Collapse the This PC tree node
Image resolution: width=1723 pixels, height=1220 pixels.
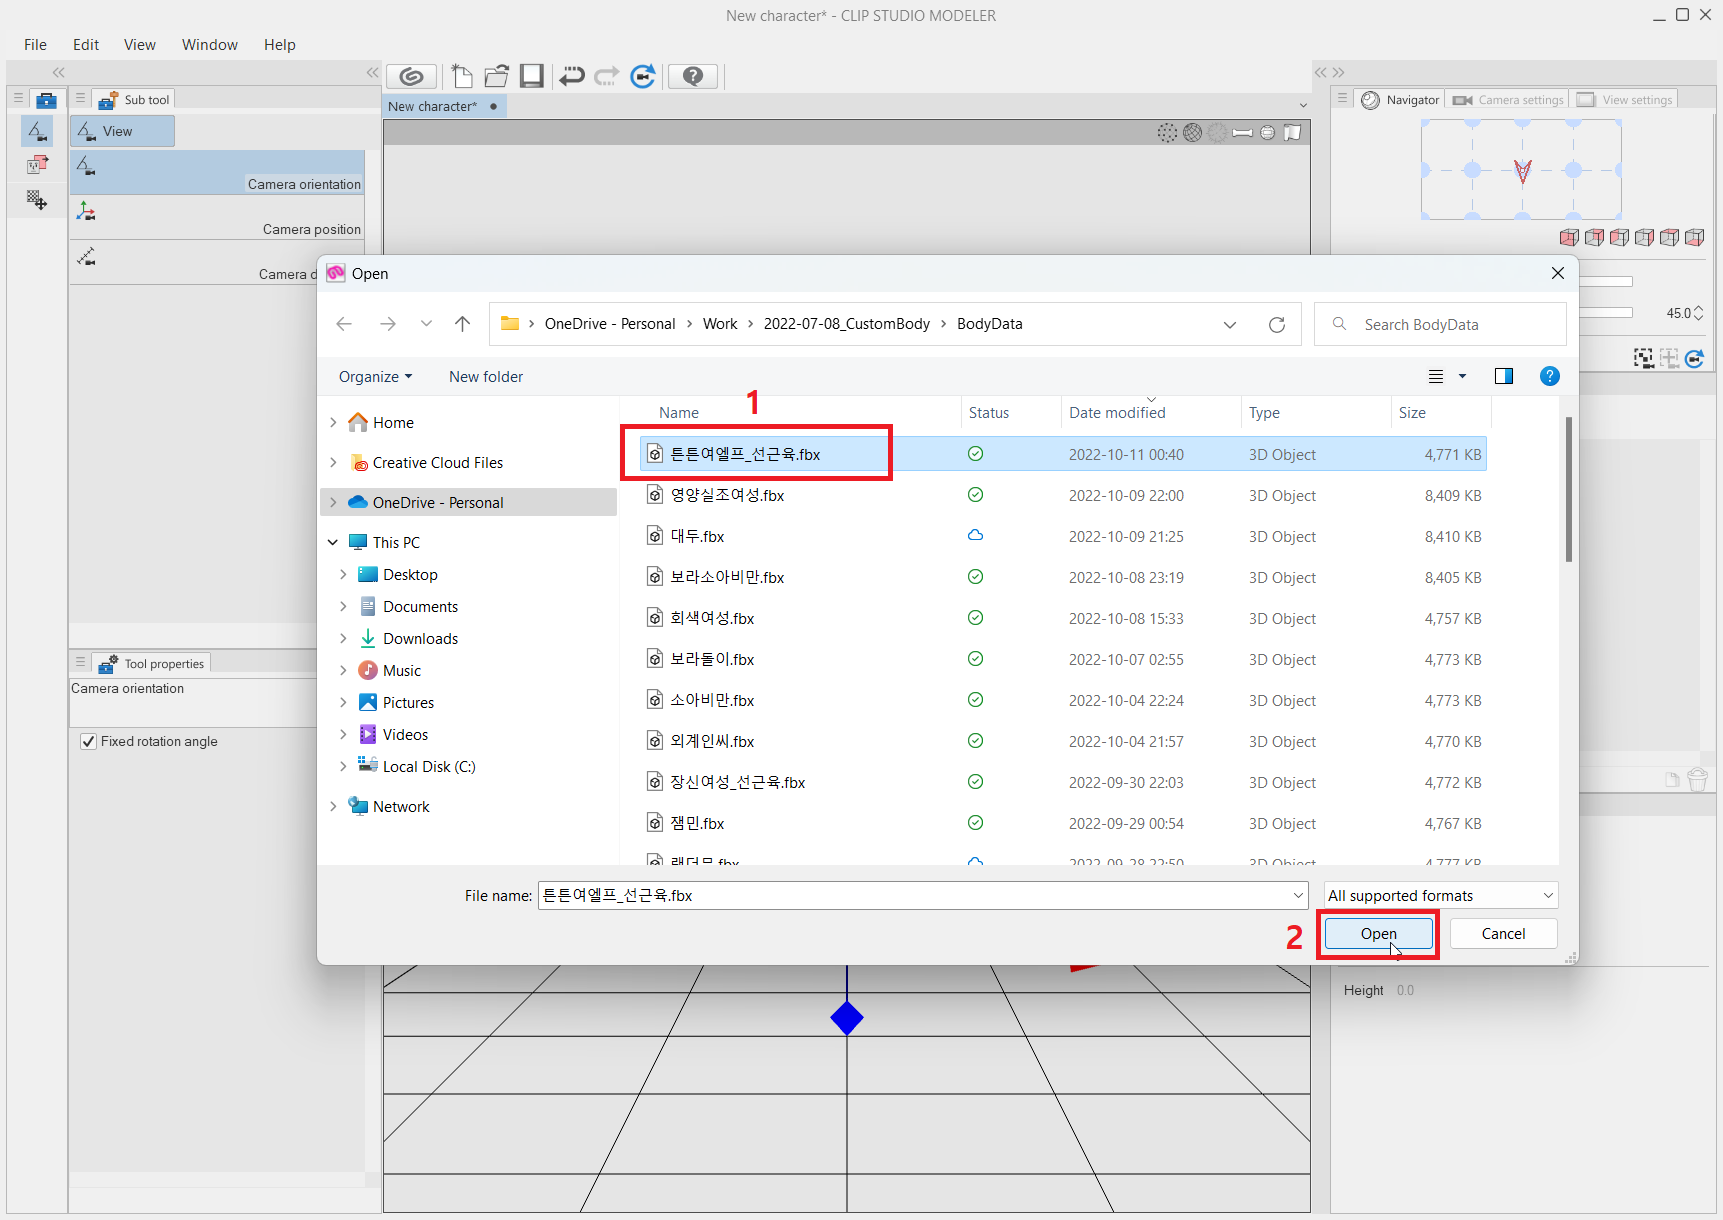333,542
